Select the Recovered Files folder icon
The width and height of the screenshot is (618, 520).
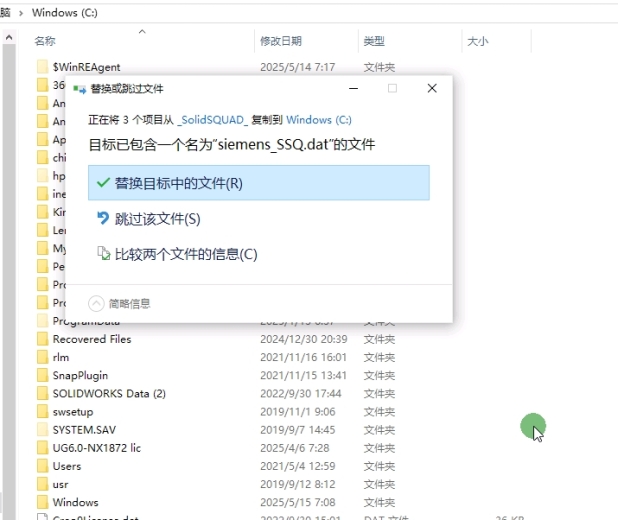coord(42,339)
